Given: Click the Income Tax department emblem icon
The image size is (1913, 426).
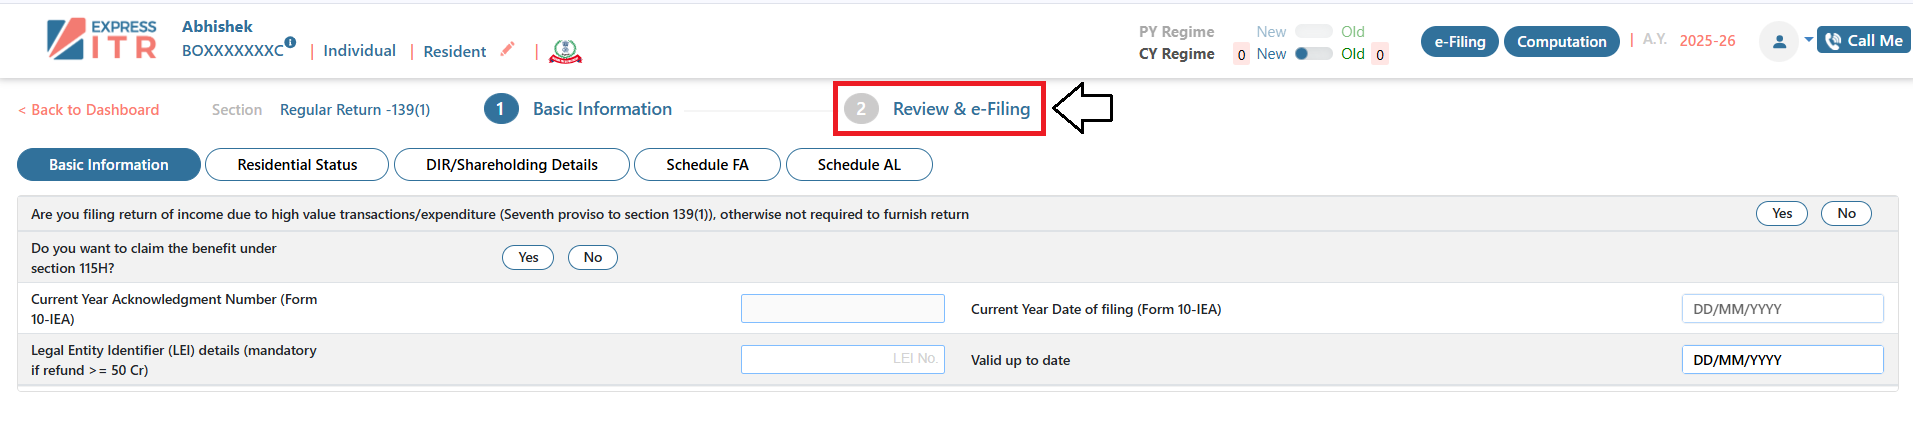Looking at the screenshot, I should coord(566,51).
